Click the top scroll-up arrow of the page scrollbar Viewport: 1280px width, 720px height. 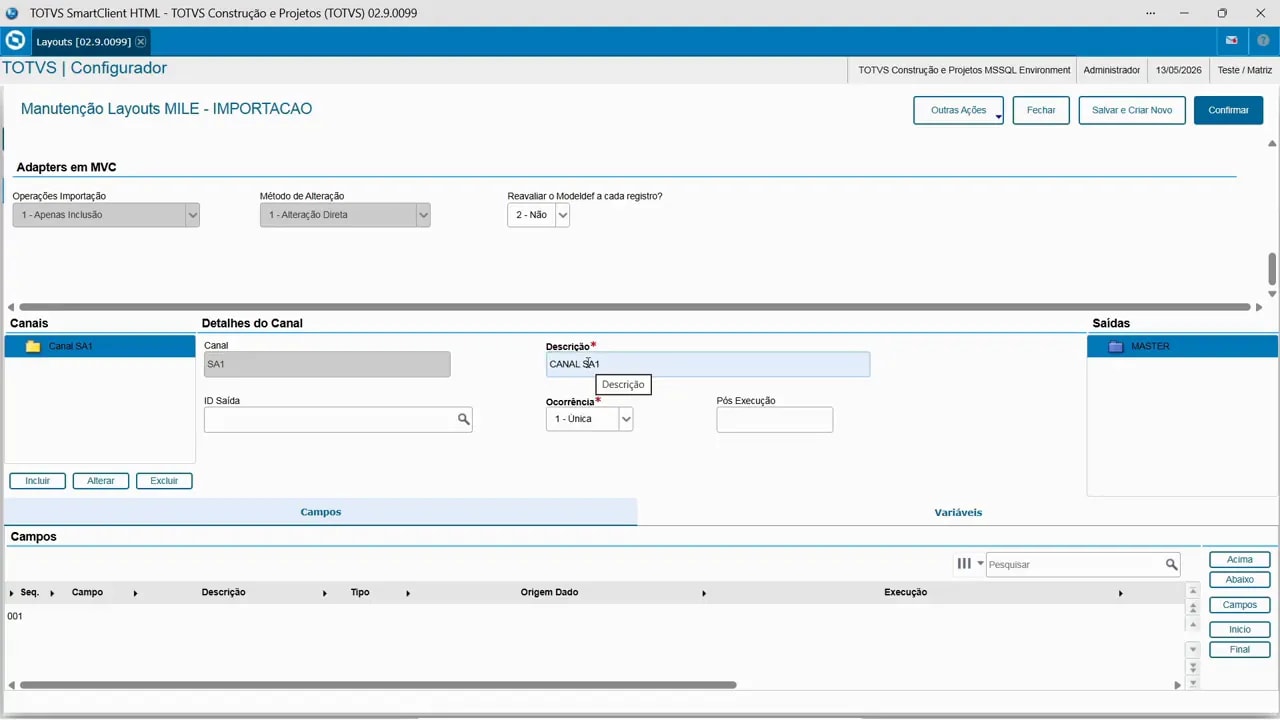coord(1272,144)
